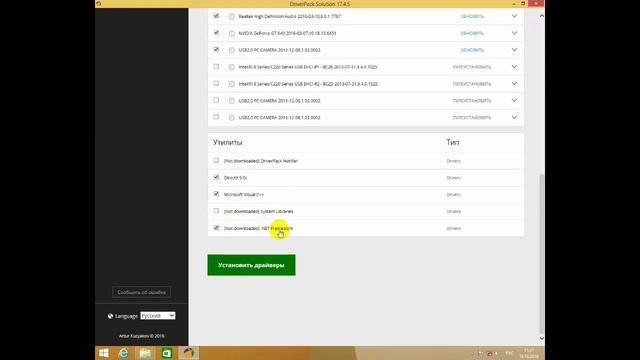Uncheck the .NET Framework utility
The width and height of the screenshot is (640, 360).
pyautogui.click(x=216, y=228)
